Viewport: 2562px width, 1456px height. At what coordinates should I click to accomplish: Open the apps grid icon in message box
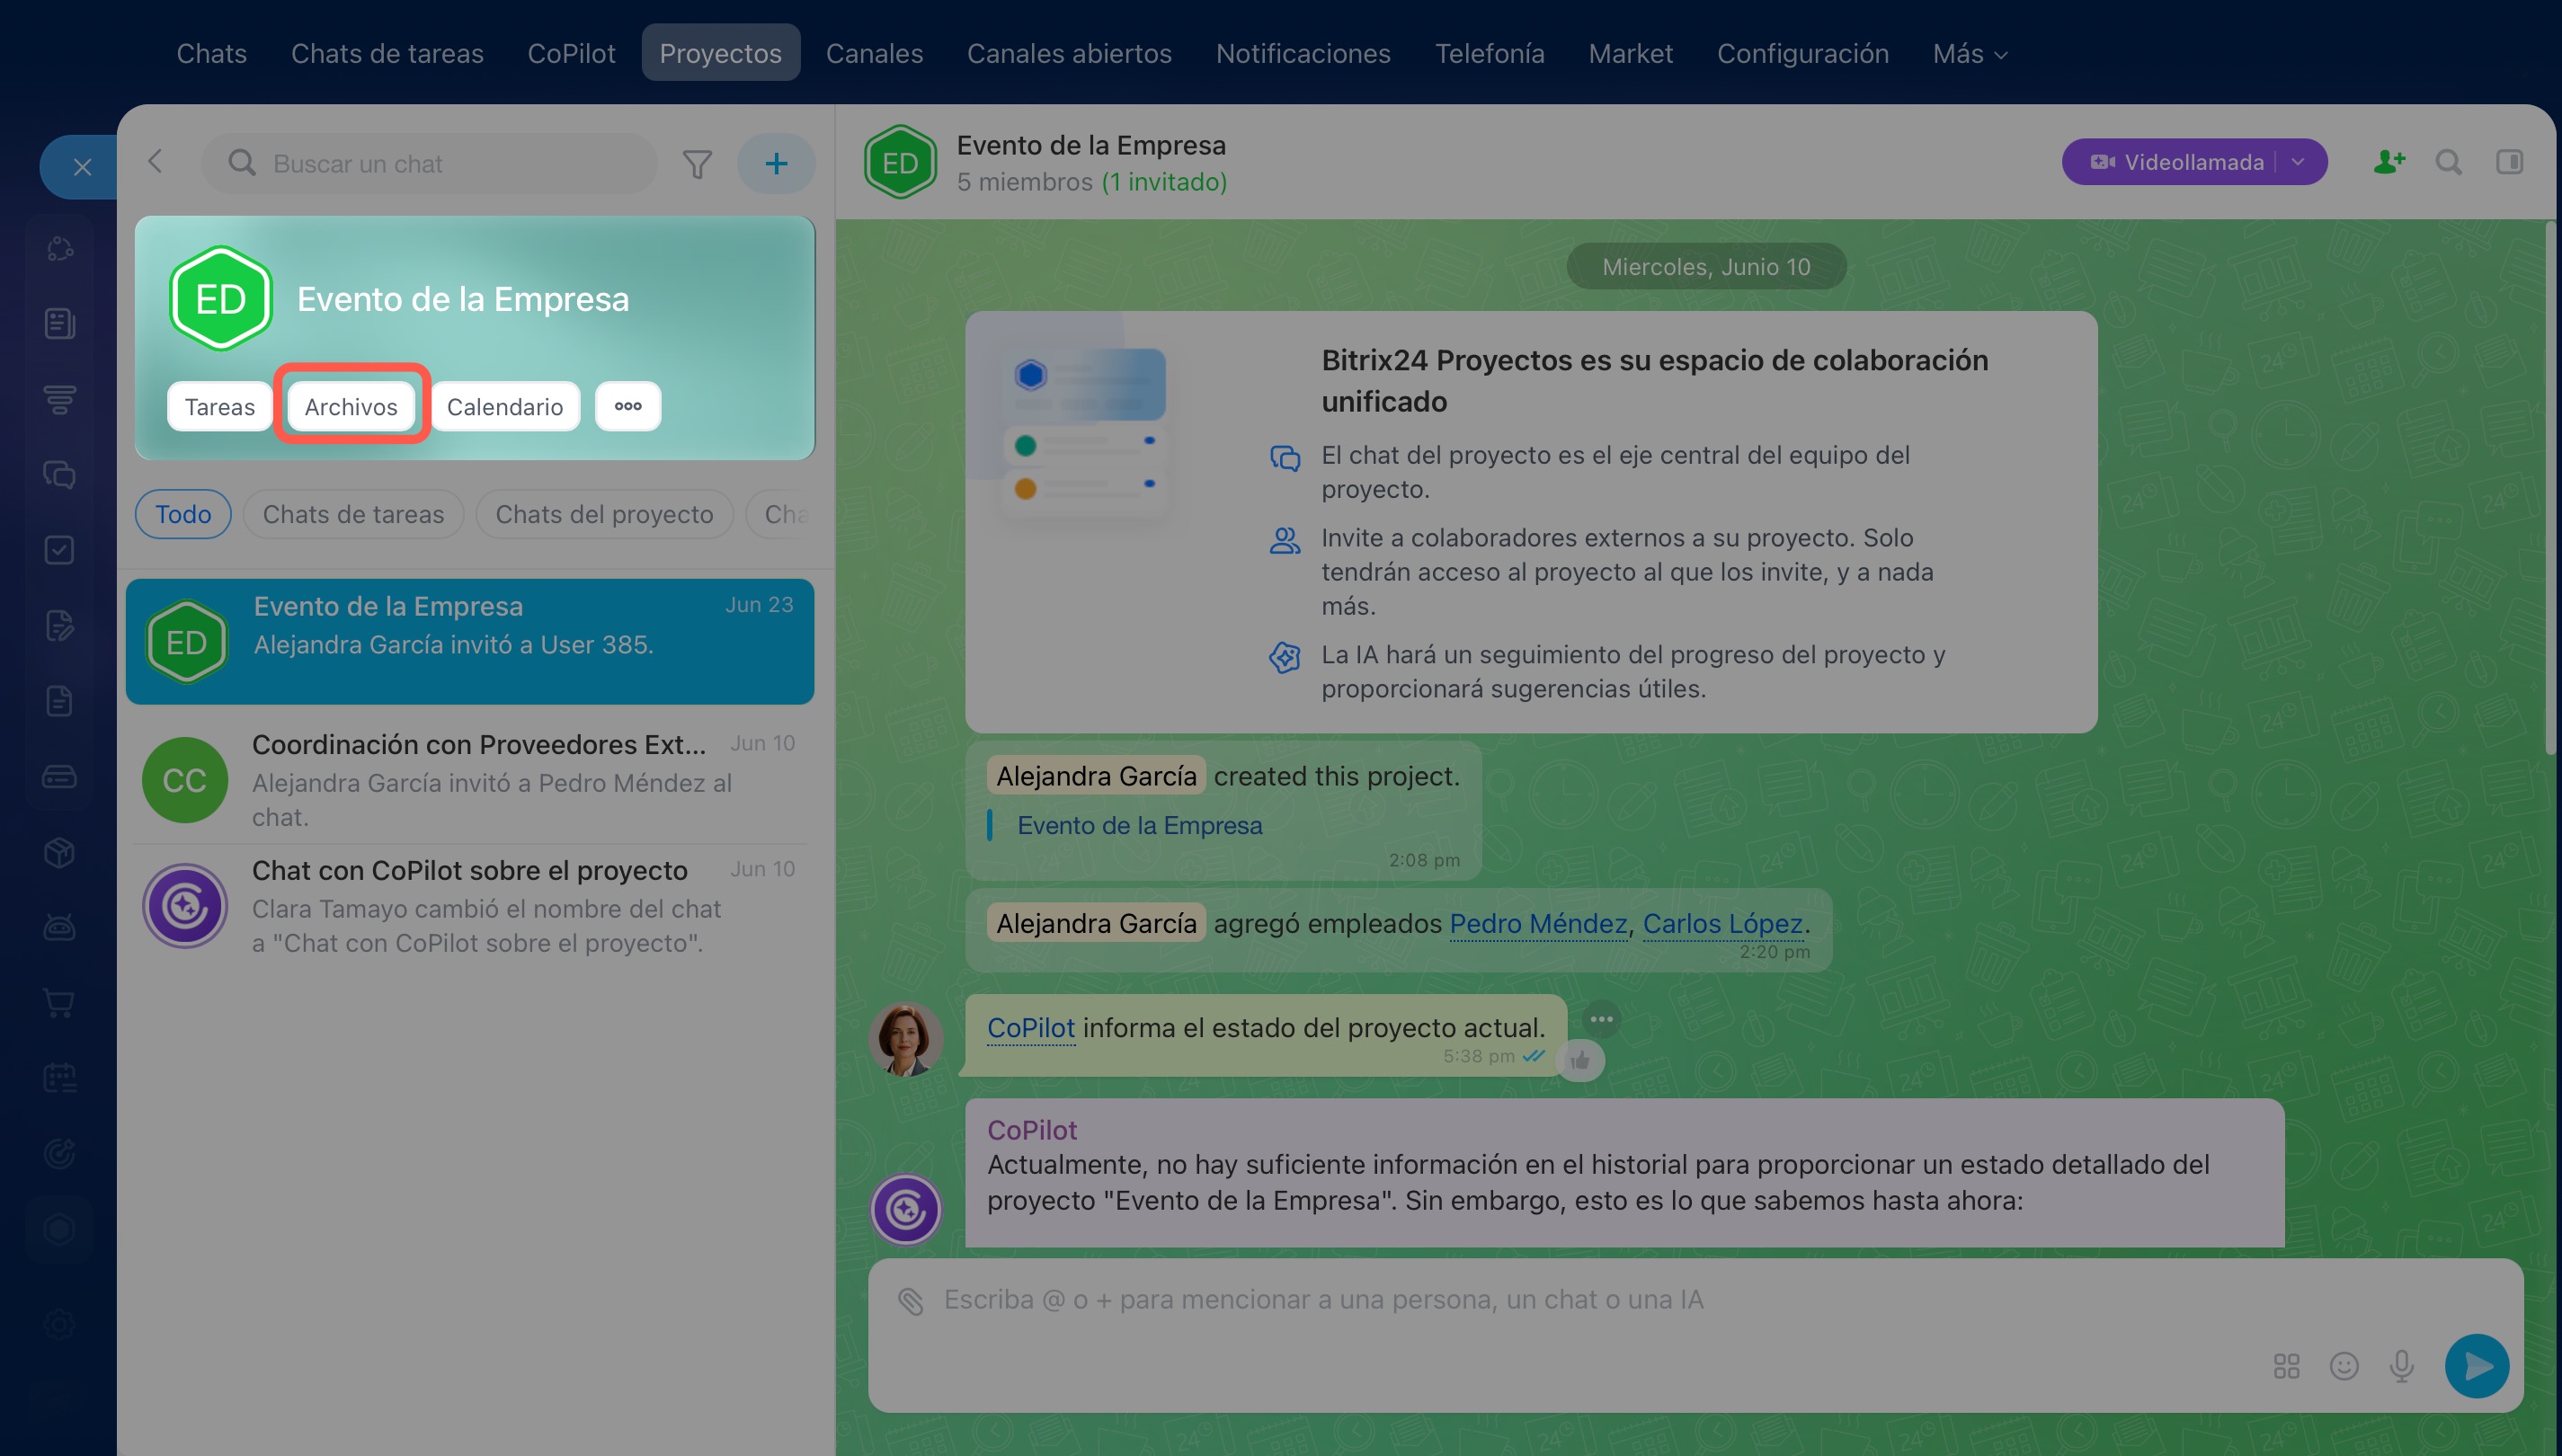2286,1366
